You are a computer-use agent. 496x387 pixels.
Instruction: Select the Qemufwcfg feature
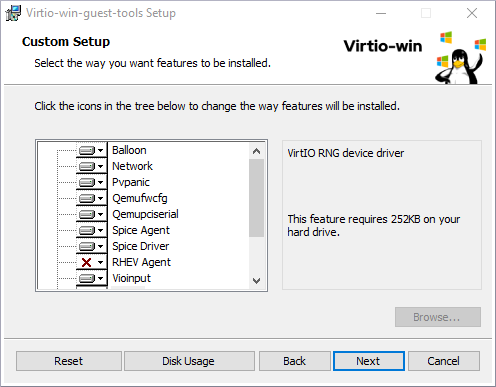point(140,198)
